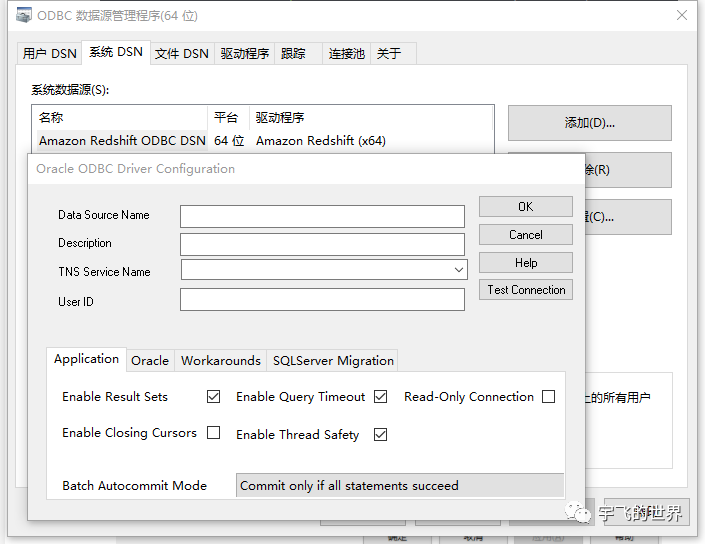Open the Batch Autocommit Mode combo box
Image resolution: width=705 pixels, height=544 pixels.
point(400,486)
